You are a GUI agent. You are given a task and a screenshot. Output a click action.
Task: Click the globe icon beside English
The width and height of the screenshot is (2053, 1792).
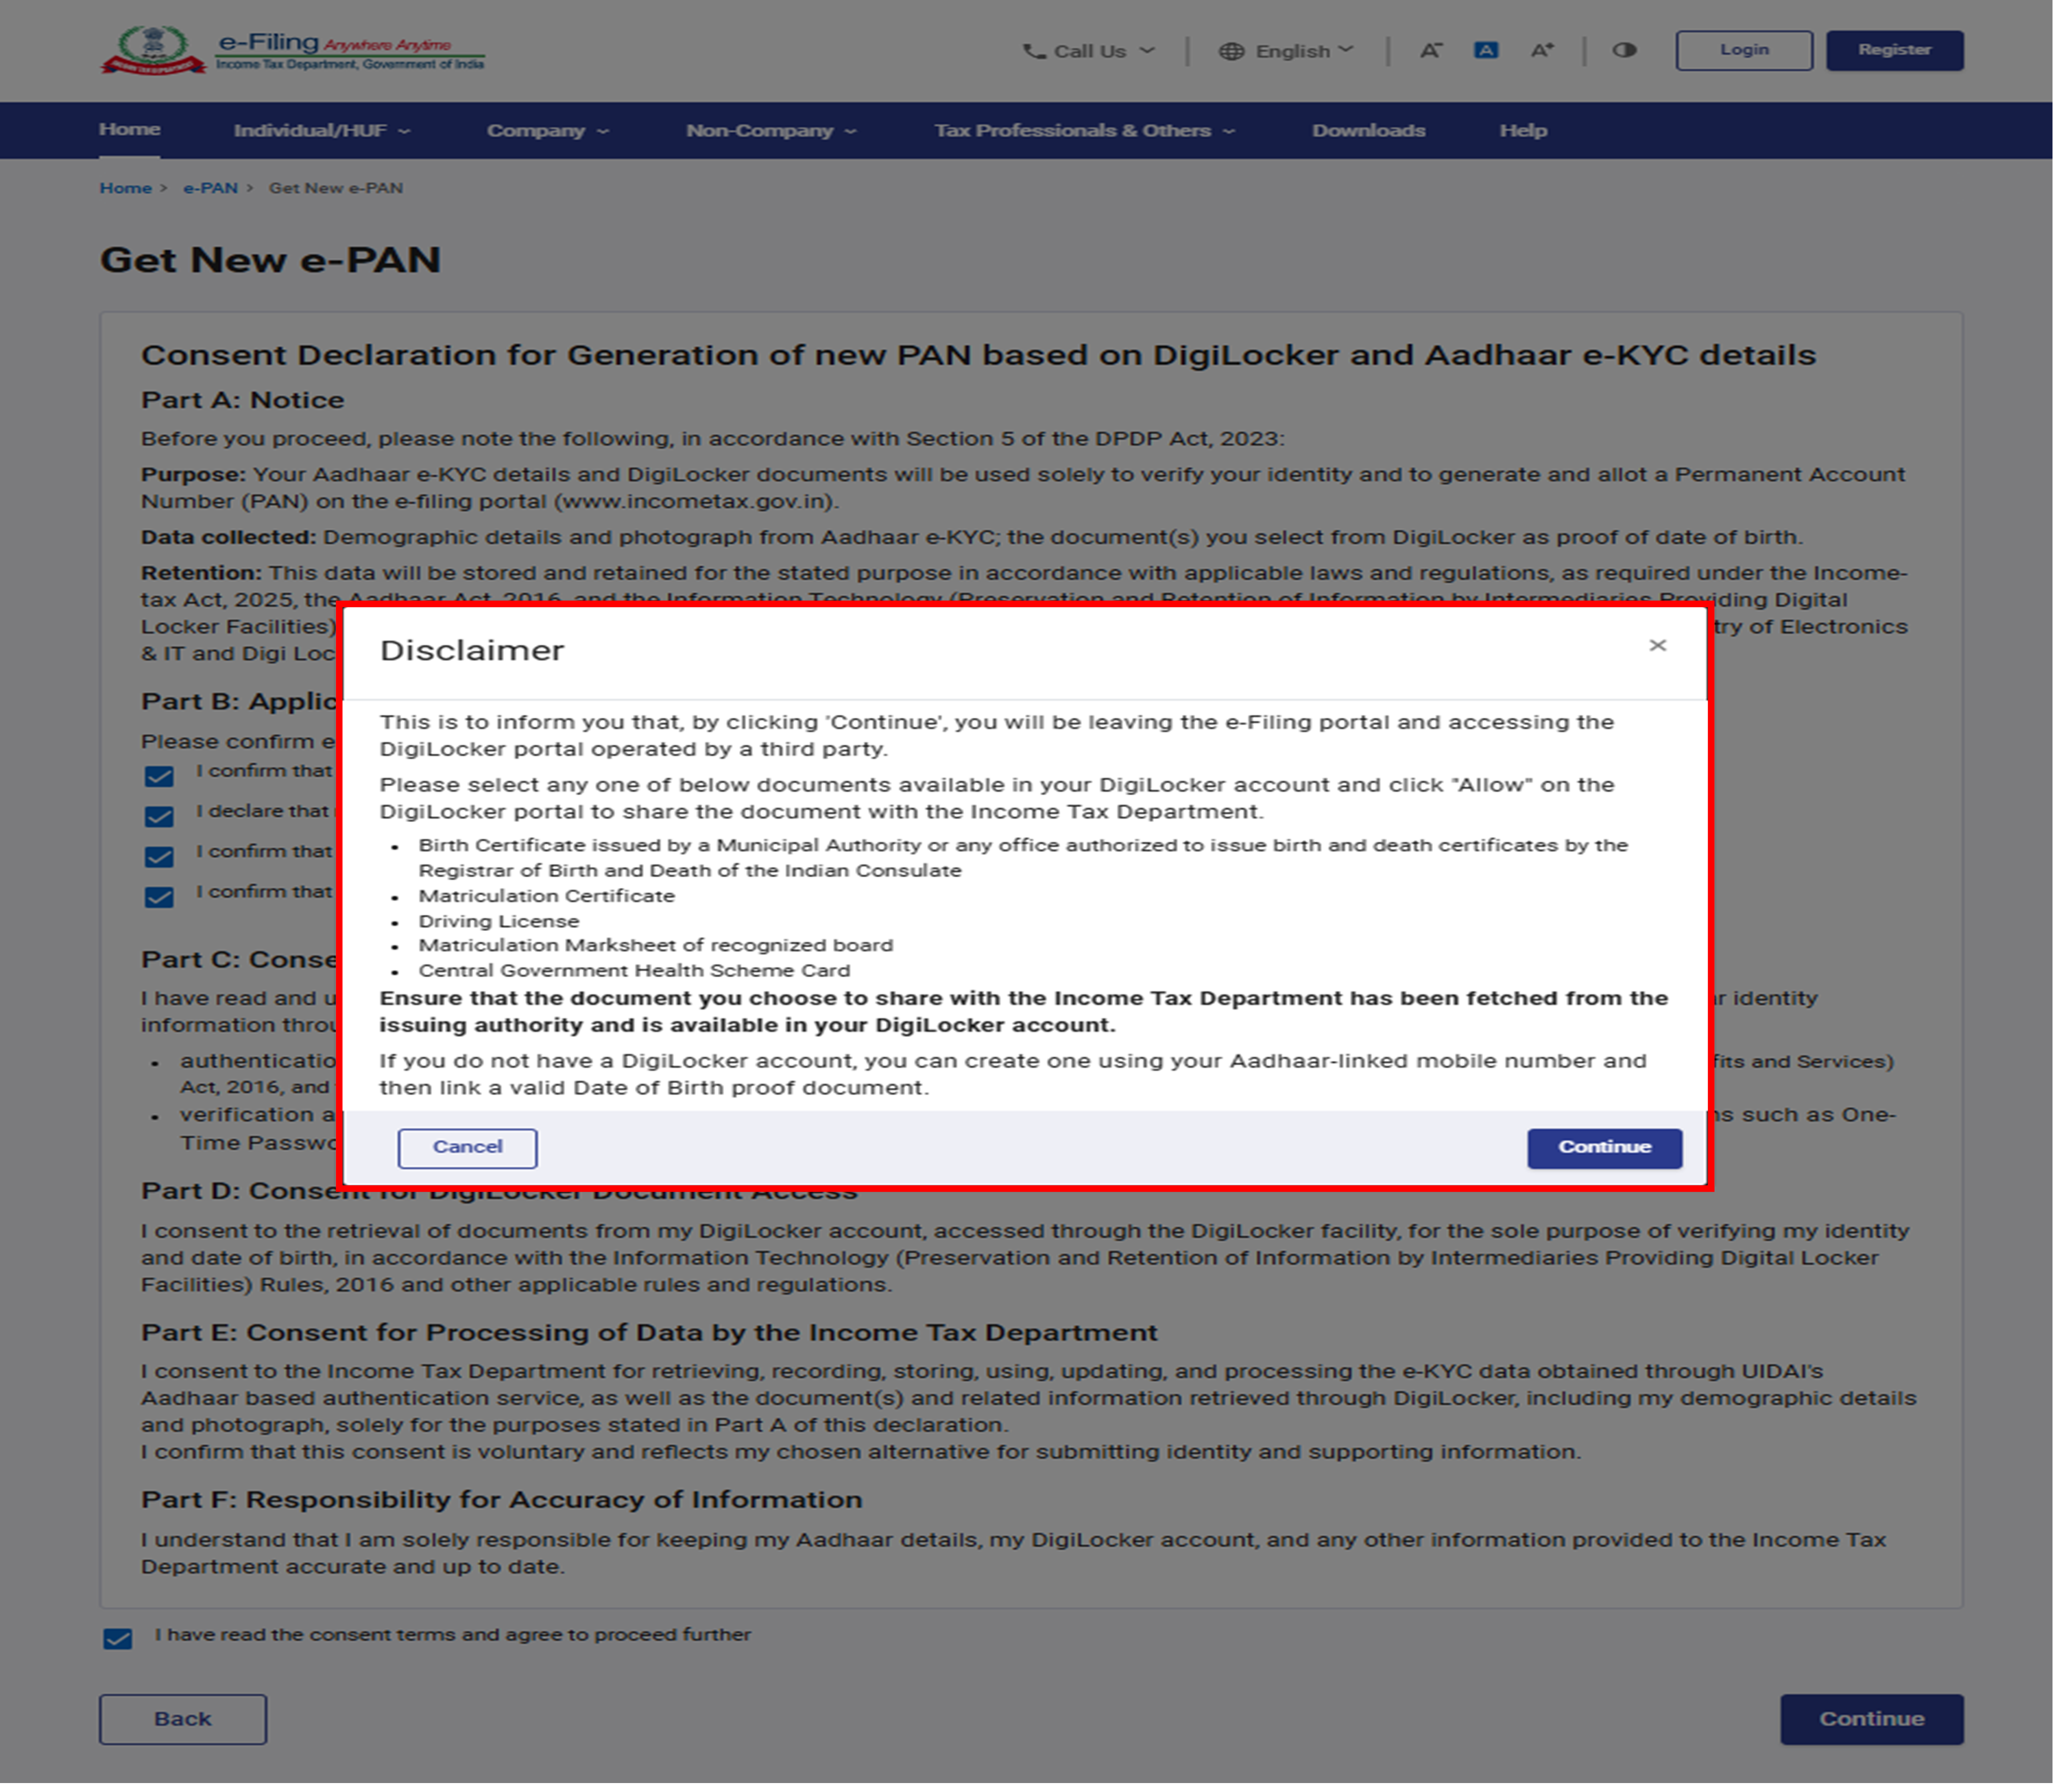1231,51
